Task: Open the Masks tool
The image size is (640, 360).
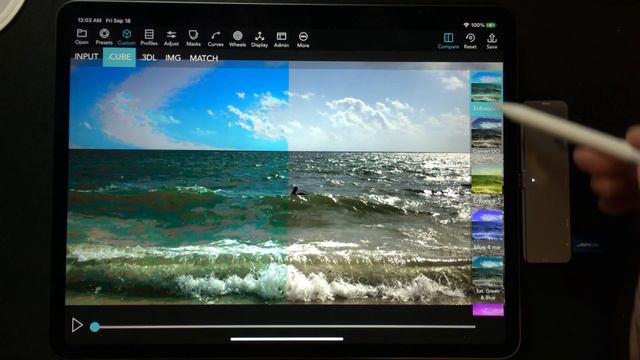Action: 193,38
